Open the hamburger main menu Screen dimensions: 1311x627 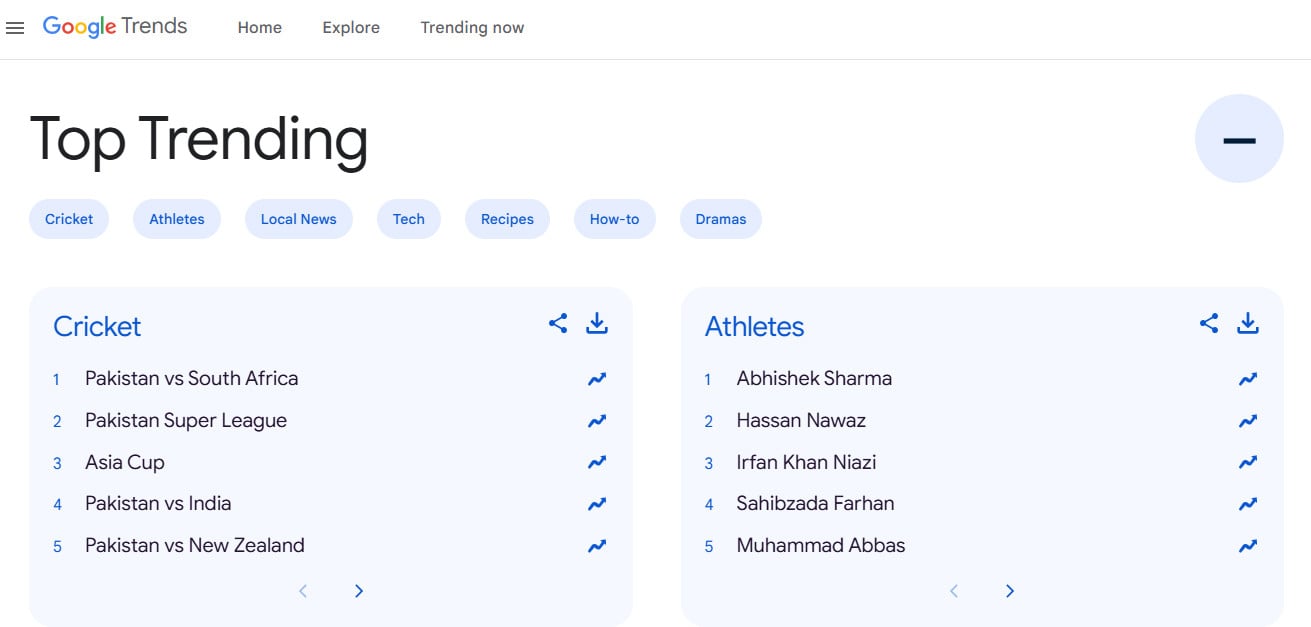(15, 28)
